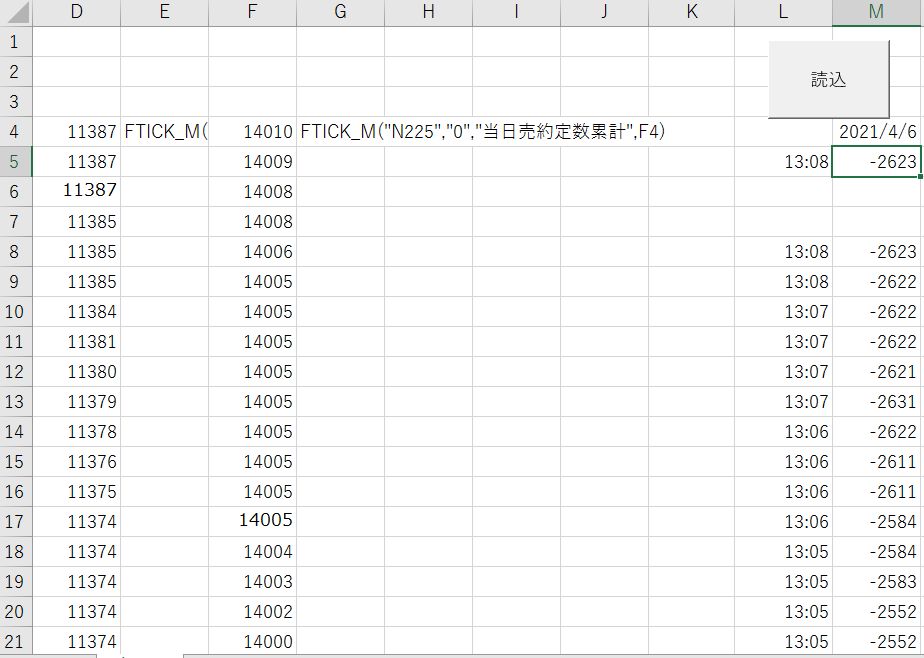Screen dimensions: 924x658
Task: Select cell with value 14009
Action: tap(252, 161)
